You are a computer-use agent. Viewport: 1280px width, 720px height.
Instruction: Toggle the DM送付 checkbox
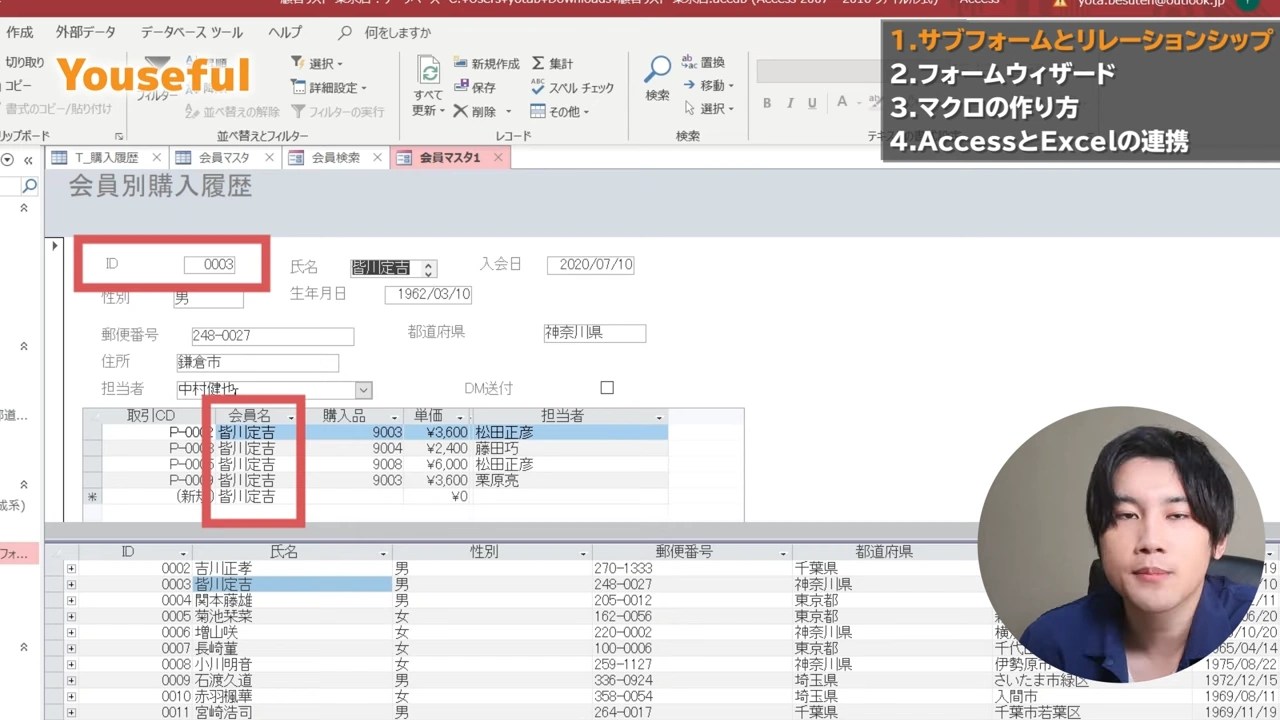pos(607,388)
